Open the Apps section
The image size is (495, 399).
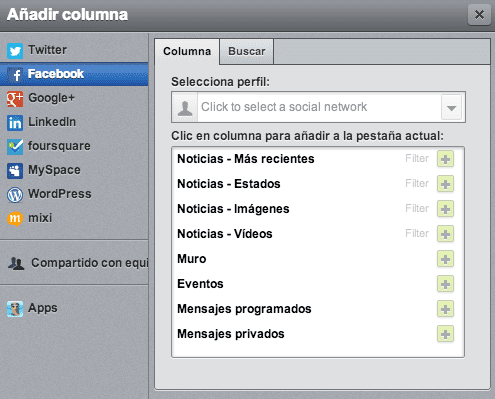pyautogui.click(x=74, y=308)
